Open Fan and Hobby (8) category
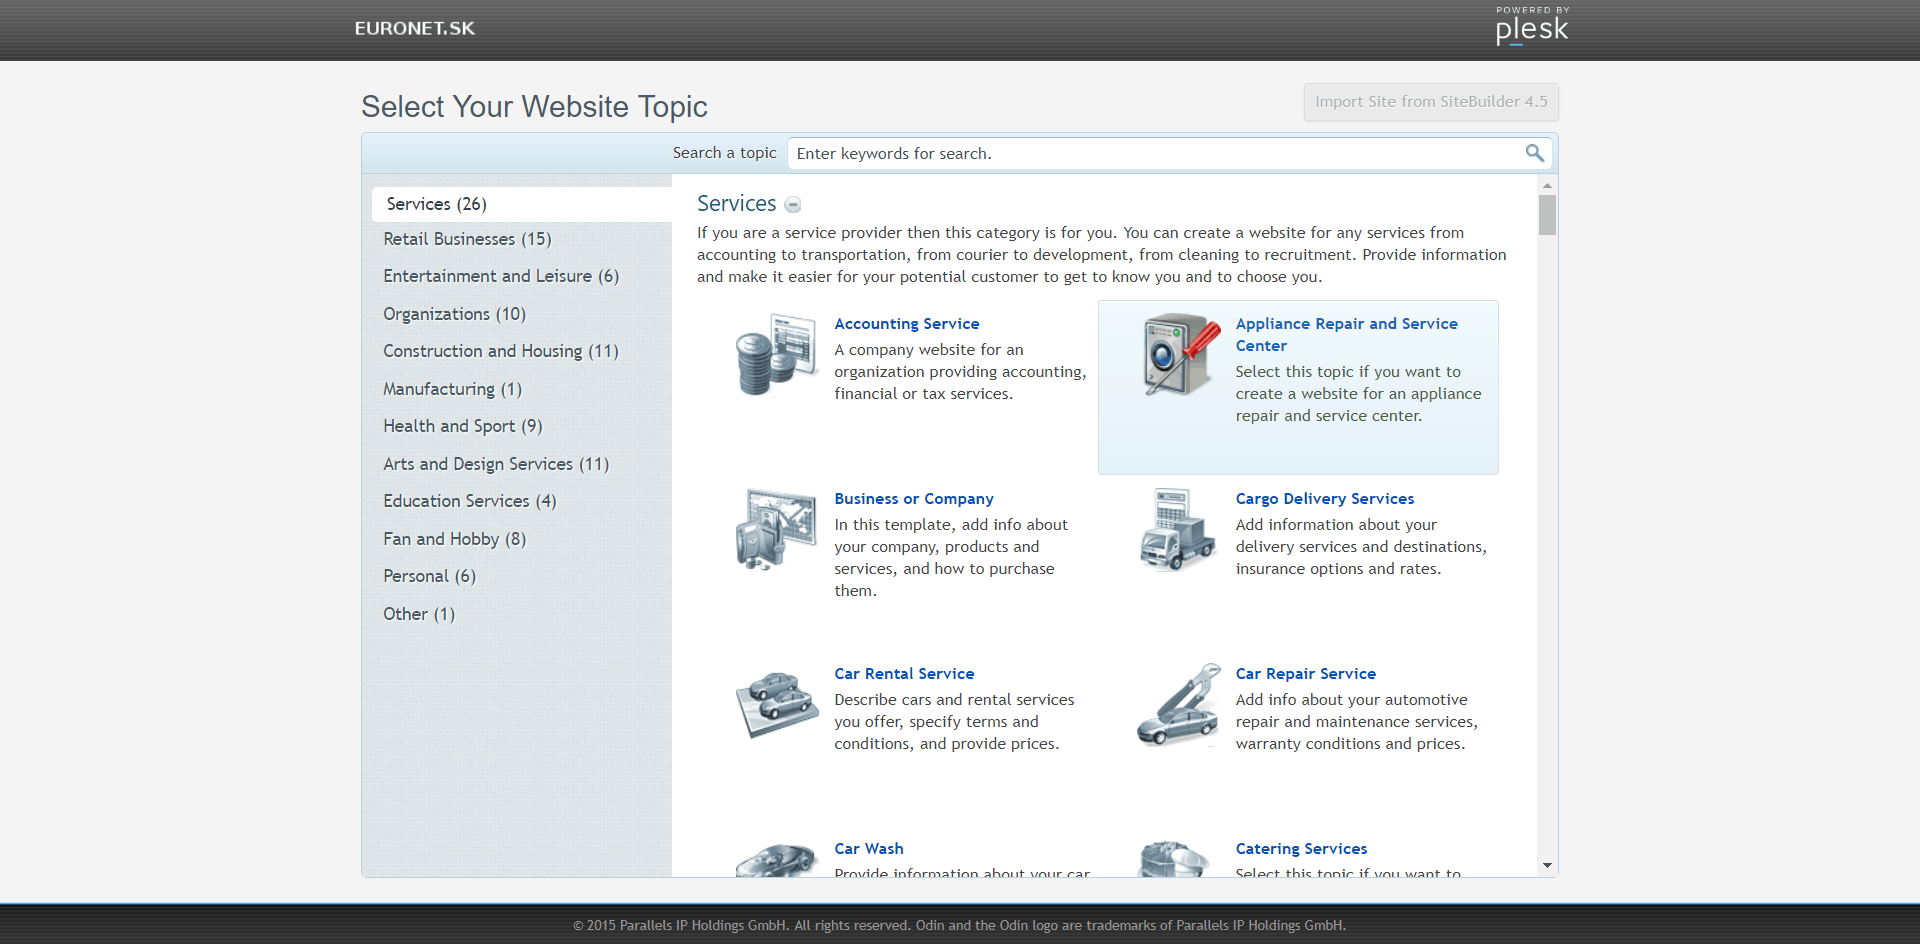 [454, 539]
